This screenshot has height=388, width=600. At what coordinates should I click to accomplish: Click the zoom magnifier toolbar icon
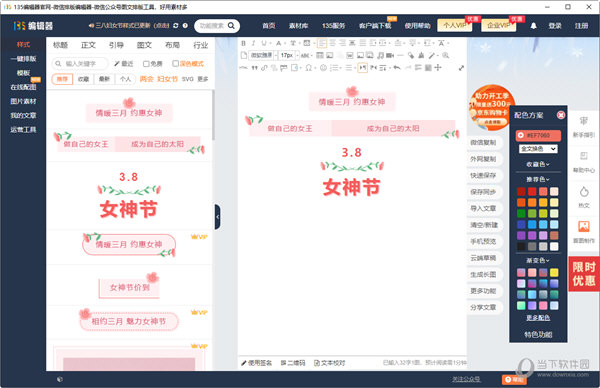tap(445, 55)
